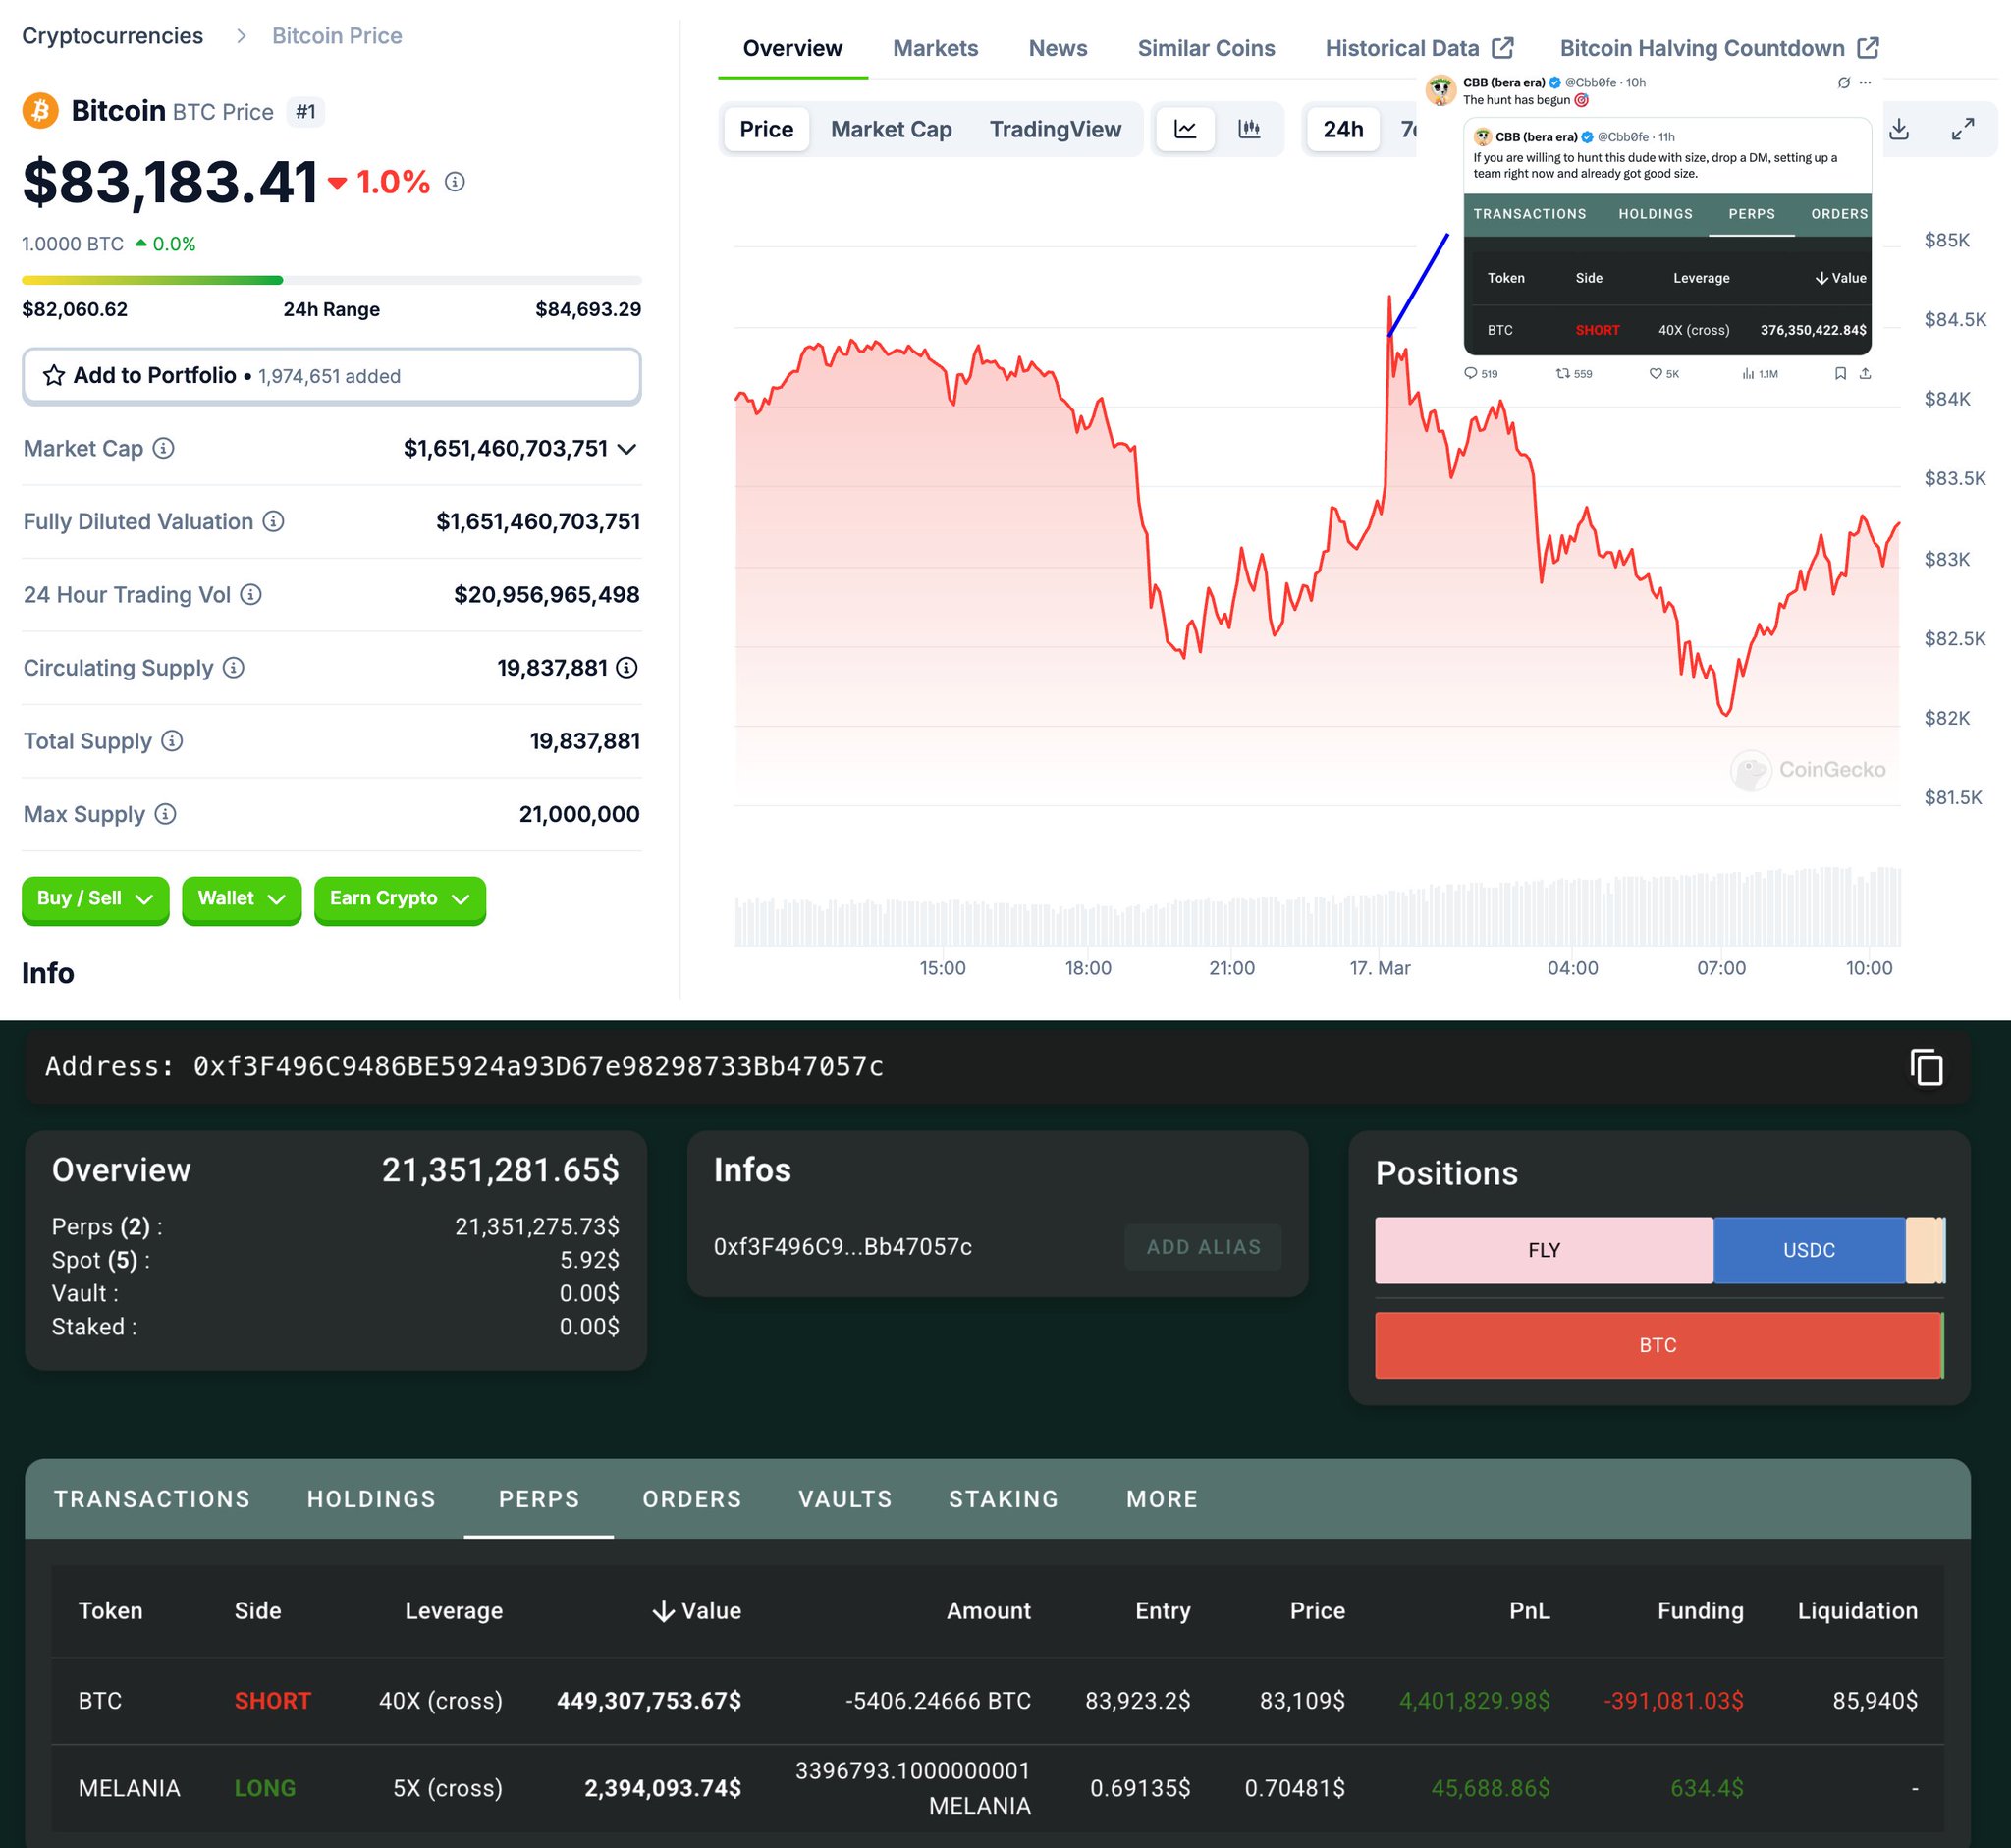Open the News tab
This screenshot has height=1848, width=2011.
click(x=1058, y=48)
